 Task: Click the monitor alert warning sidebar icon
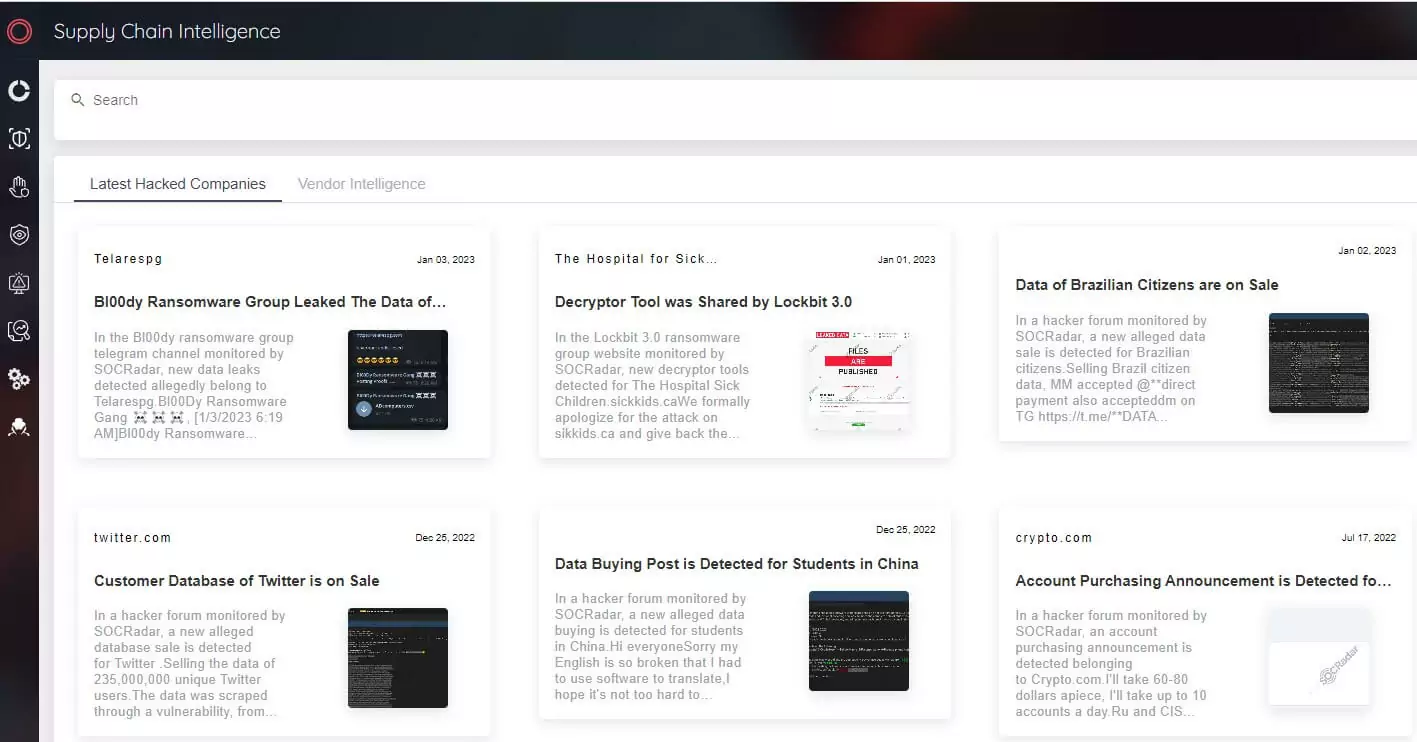pyautogui.click(x=19, y=283)
